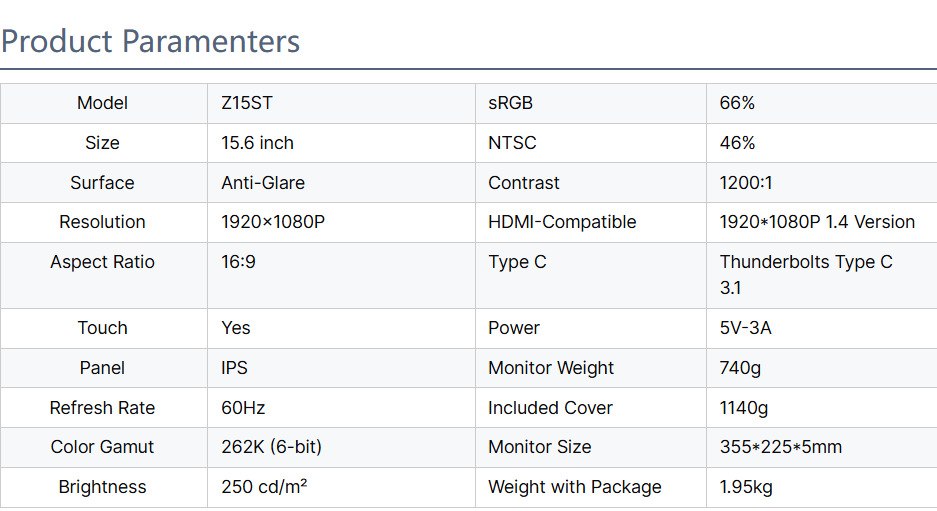Click the 15.6 inch size value
937x511 pixels.
click(257, 143)
